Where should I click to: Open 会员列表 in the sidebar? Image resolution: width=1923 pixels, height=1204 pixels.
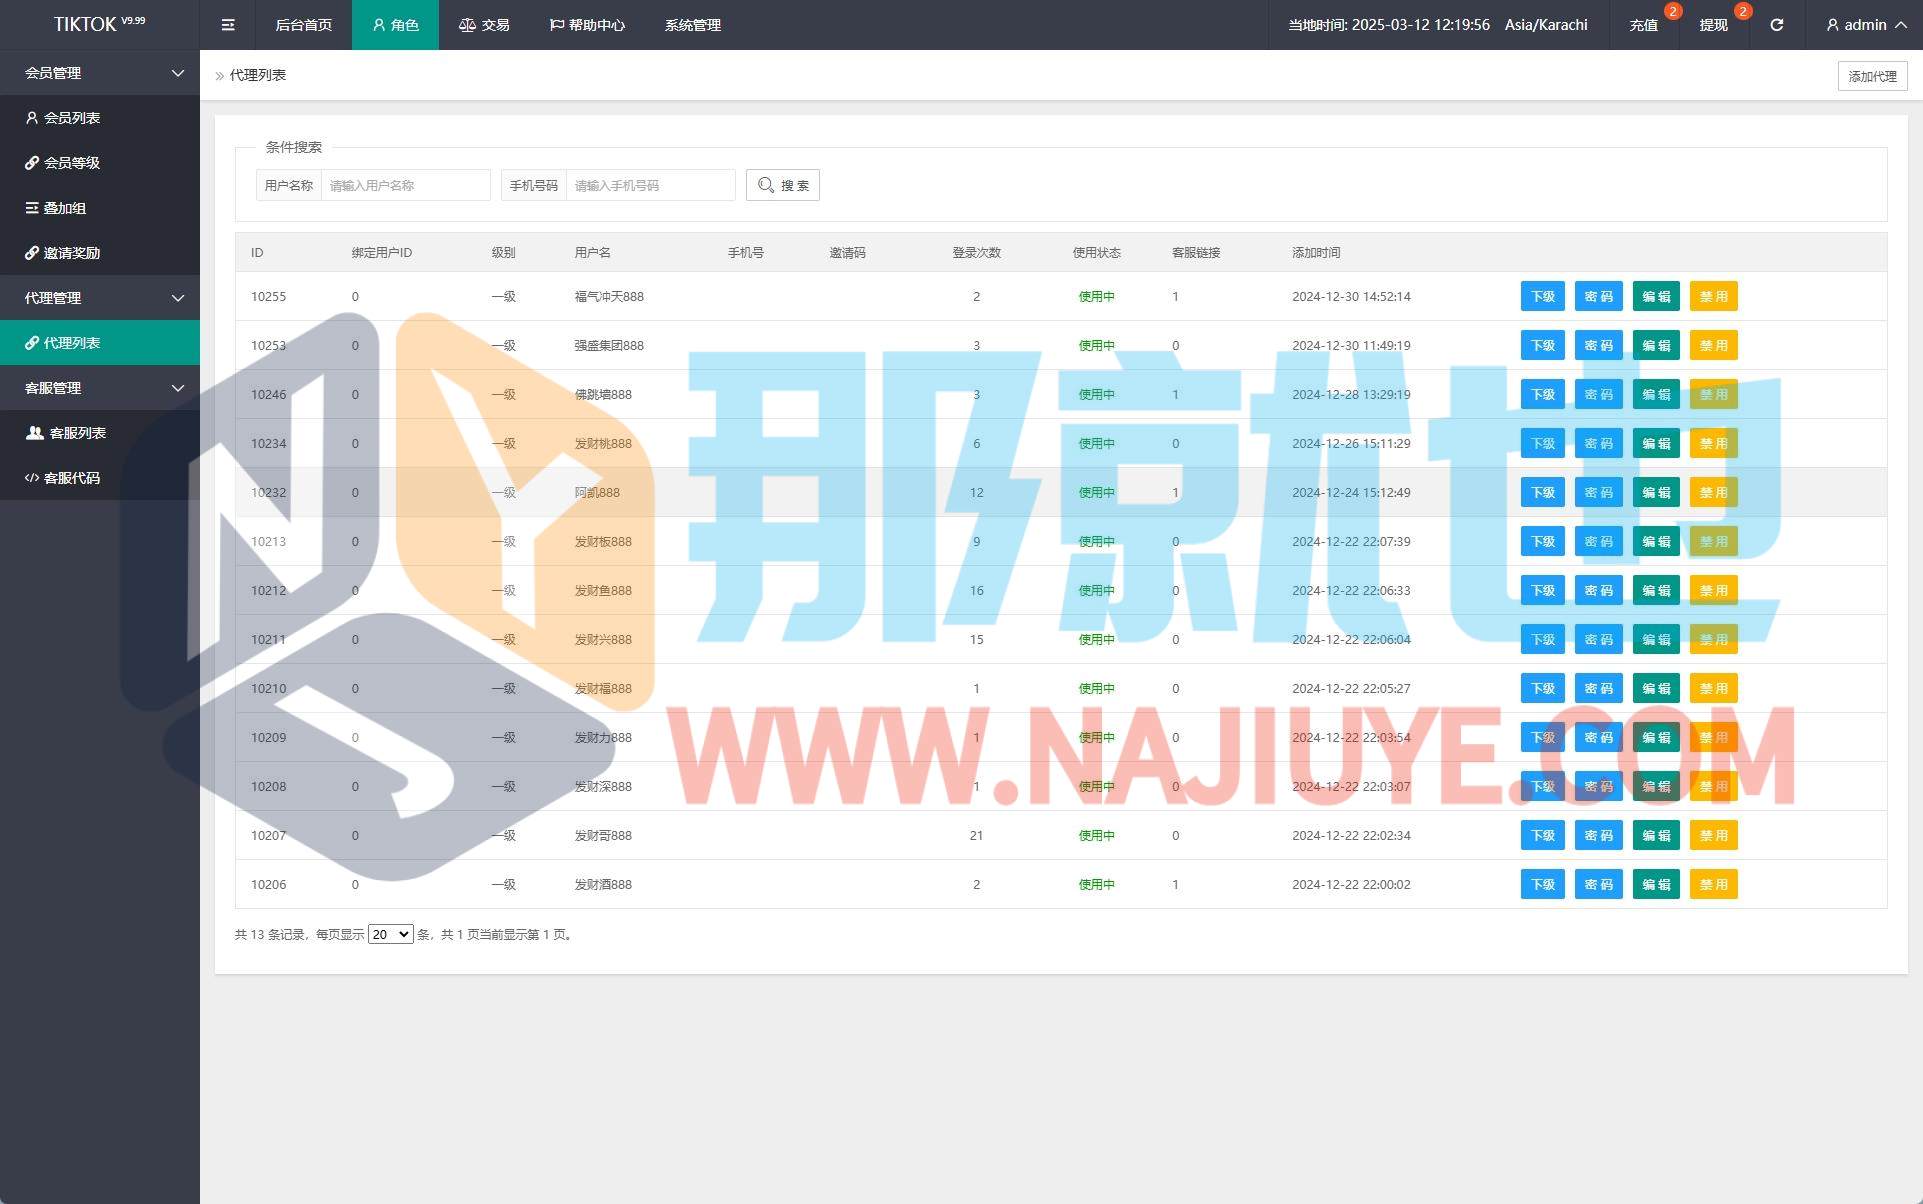click(72, 118)
